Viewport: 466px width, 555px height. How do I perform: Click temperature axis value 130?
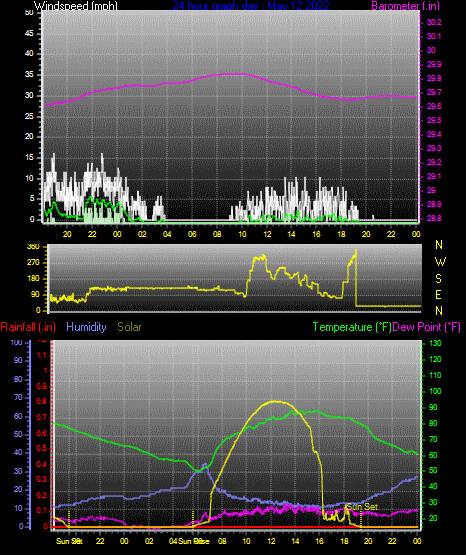(x=435, y=344)
